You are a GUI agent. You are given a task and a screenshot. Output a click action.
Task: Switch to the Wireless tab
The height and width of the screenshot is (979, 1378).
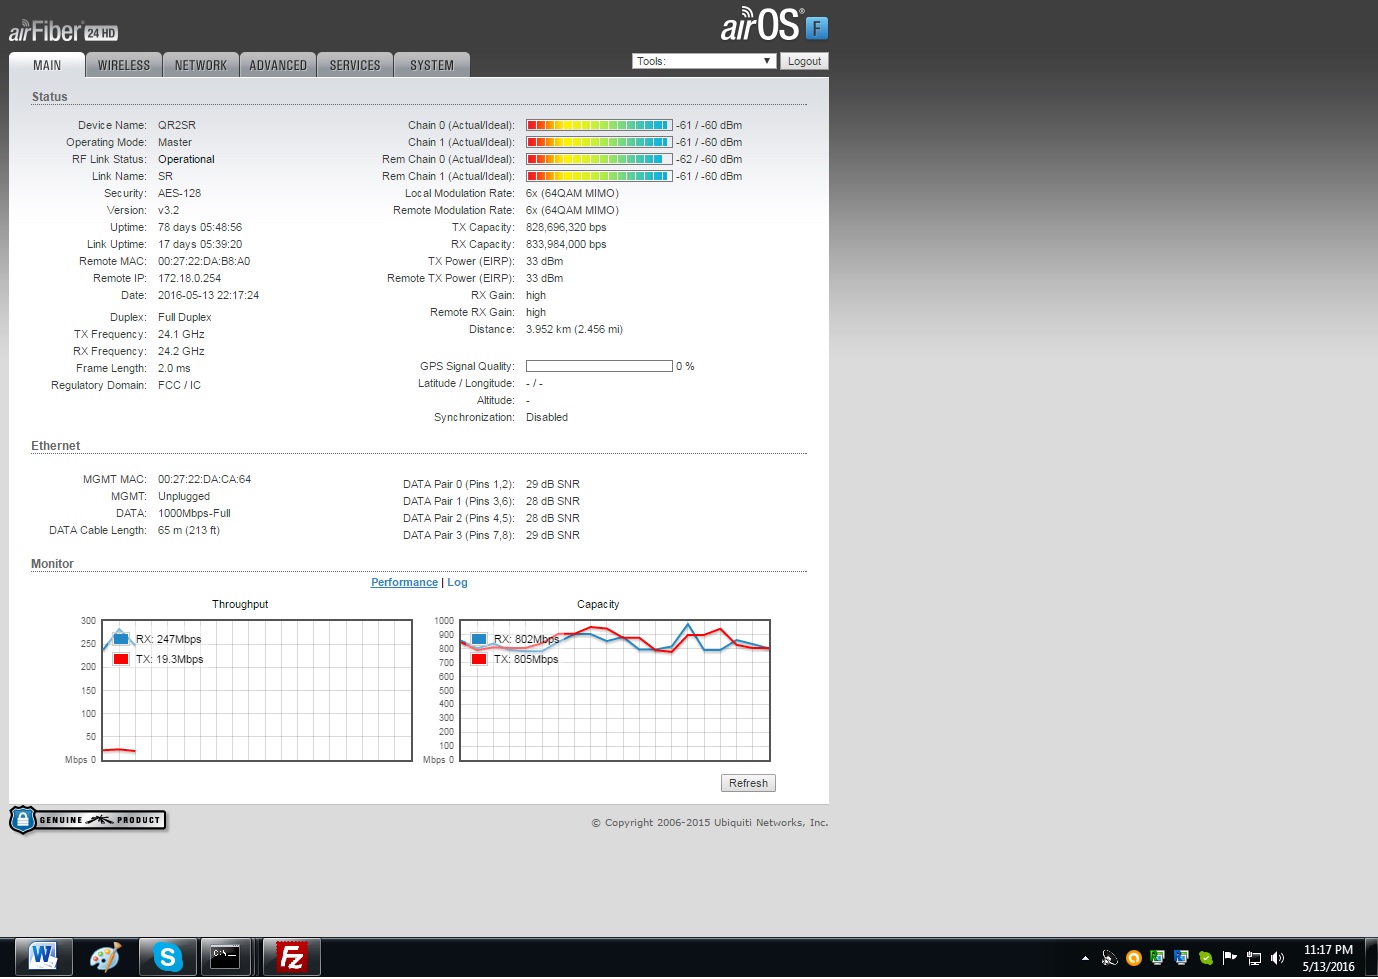pos(124,65)
